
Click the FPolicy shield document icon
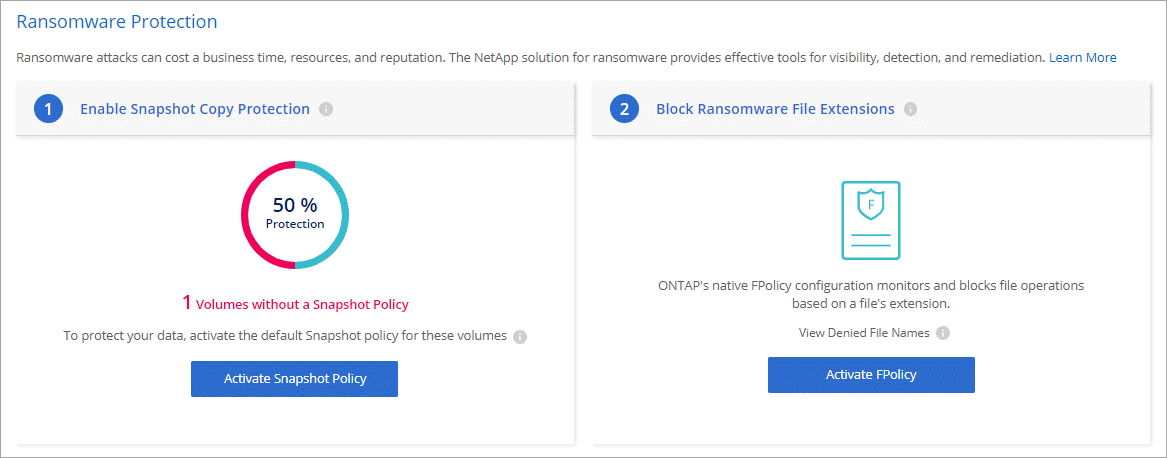pyautogui.click(x=870, y=220)
